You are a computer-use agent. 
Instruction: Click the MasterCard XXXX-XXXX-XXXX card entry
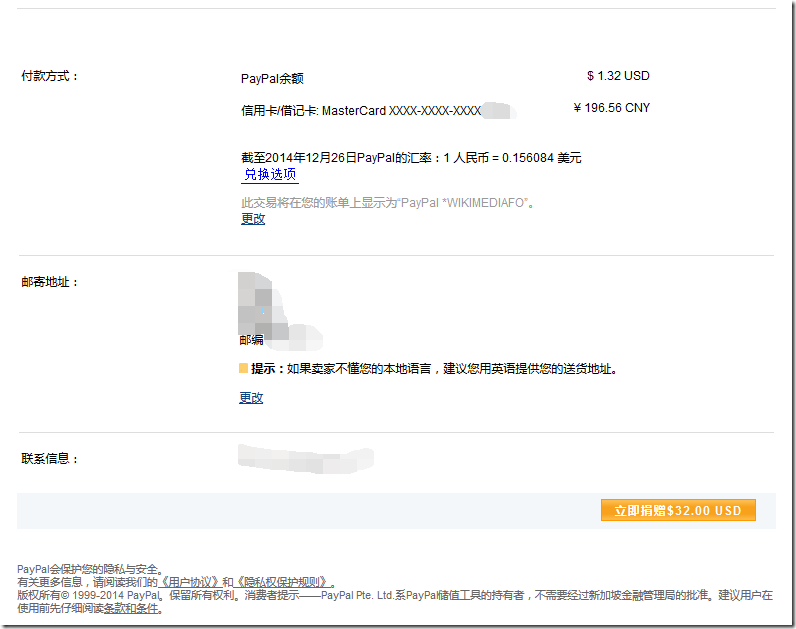[378, 111]
